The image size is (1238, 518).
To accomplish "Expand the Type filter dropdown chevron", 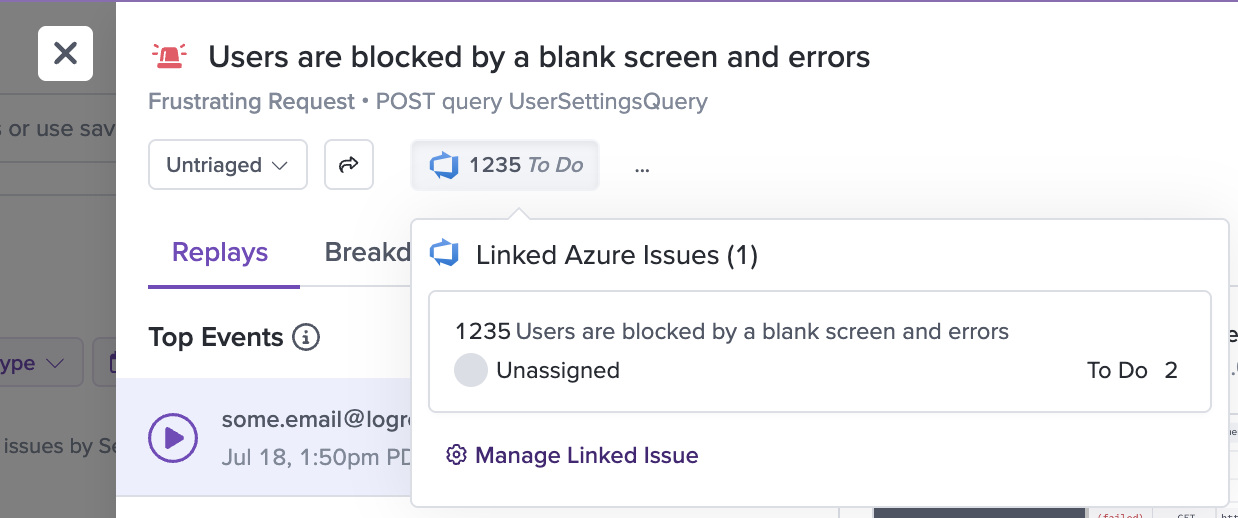I will tap(56, 363).
